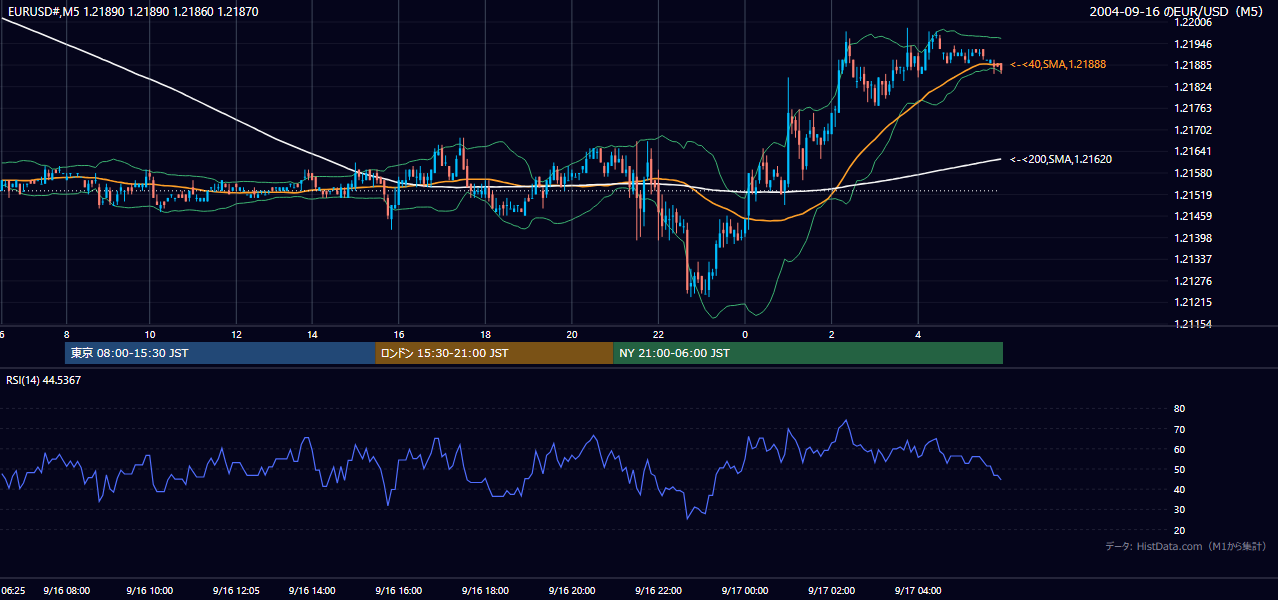Click price axis label 1.21459
Image resolution: width=1278 pixels, height=600 pixels.
click(x=1192, y=216)
